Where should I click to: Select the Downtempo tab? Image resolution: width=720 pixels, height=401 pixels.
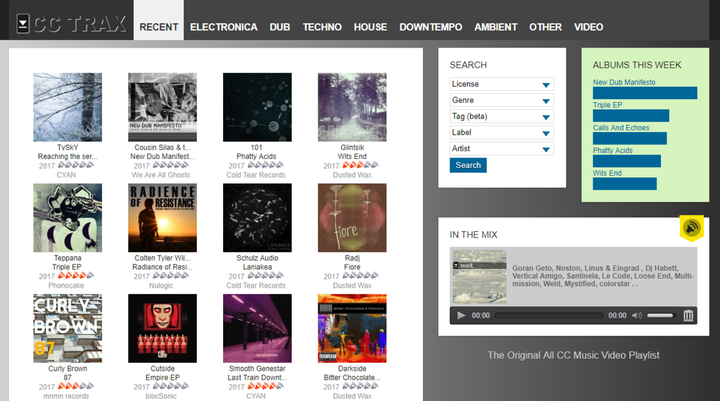[x=431, y=27]
